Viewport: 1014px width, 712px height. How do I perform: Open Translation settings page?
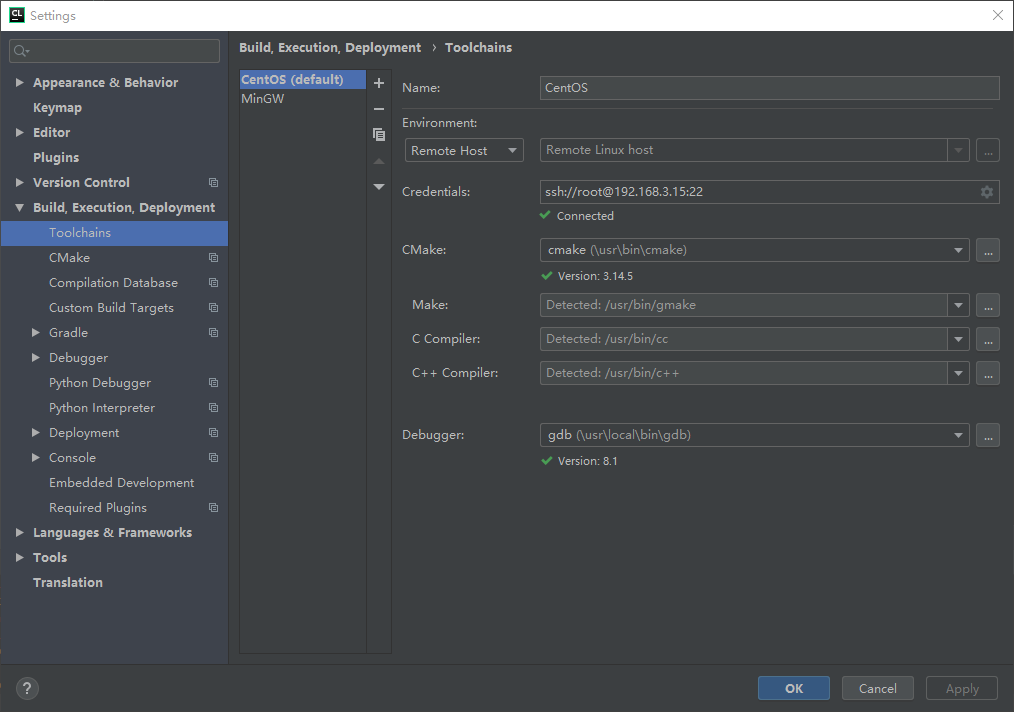coord(68,583)
